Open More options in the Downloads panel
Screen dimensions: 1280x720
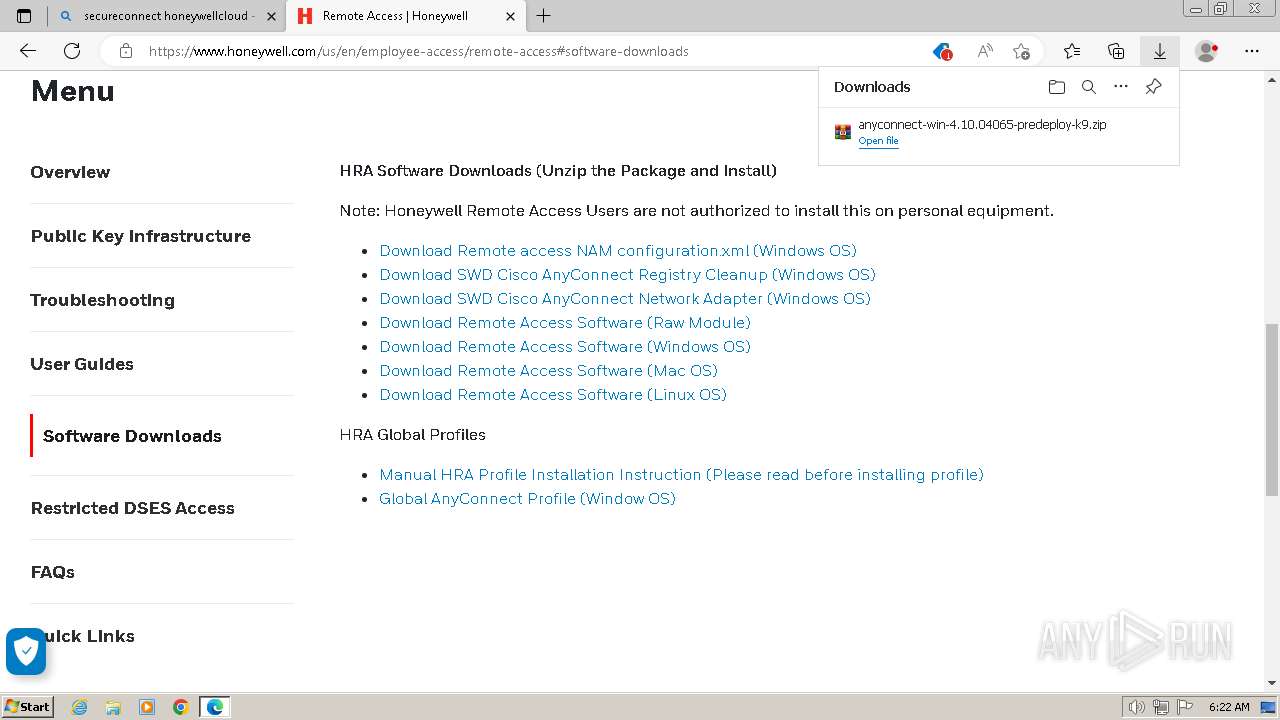tap(1121, 87)
